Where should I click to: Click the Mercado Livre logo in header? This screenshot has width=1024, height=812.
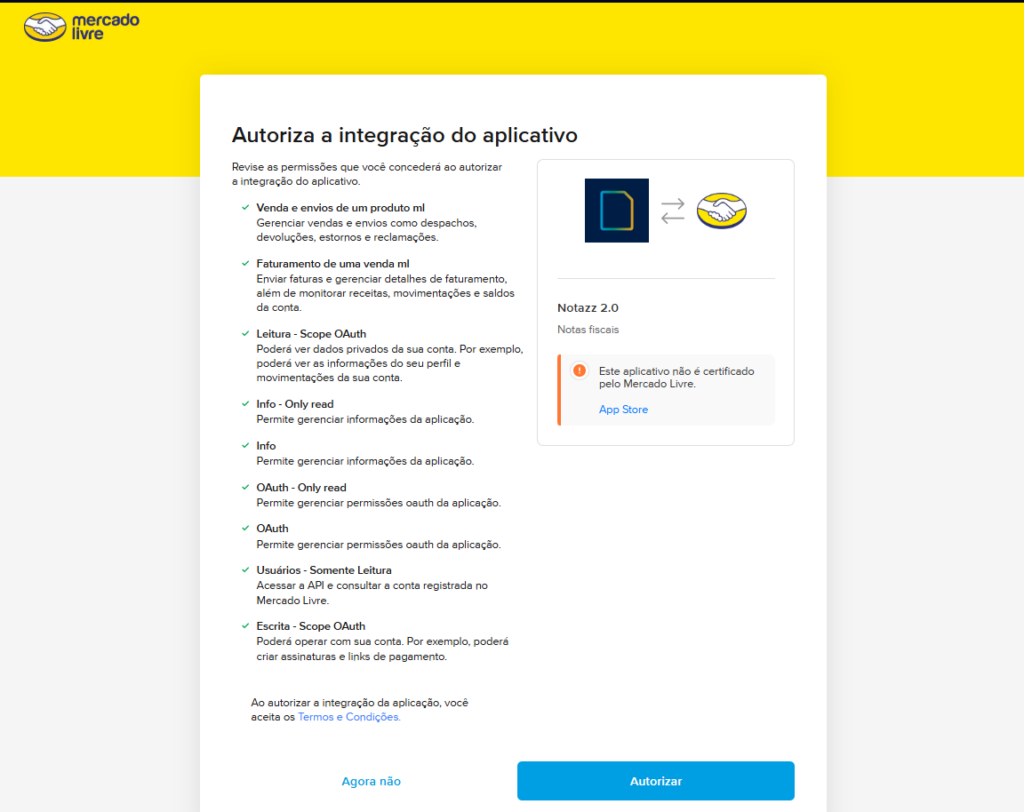(67, 27)
